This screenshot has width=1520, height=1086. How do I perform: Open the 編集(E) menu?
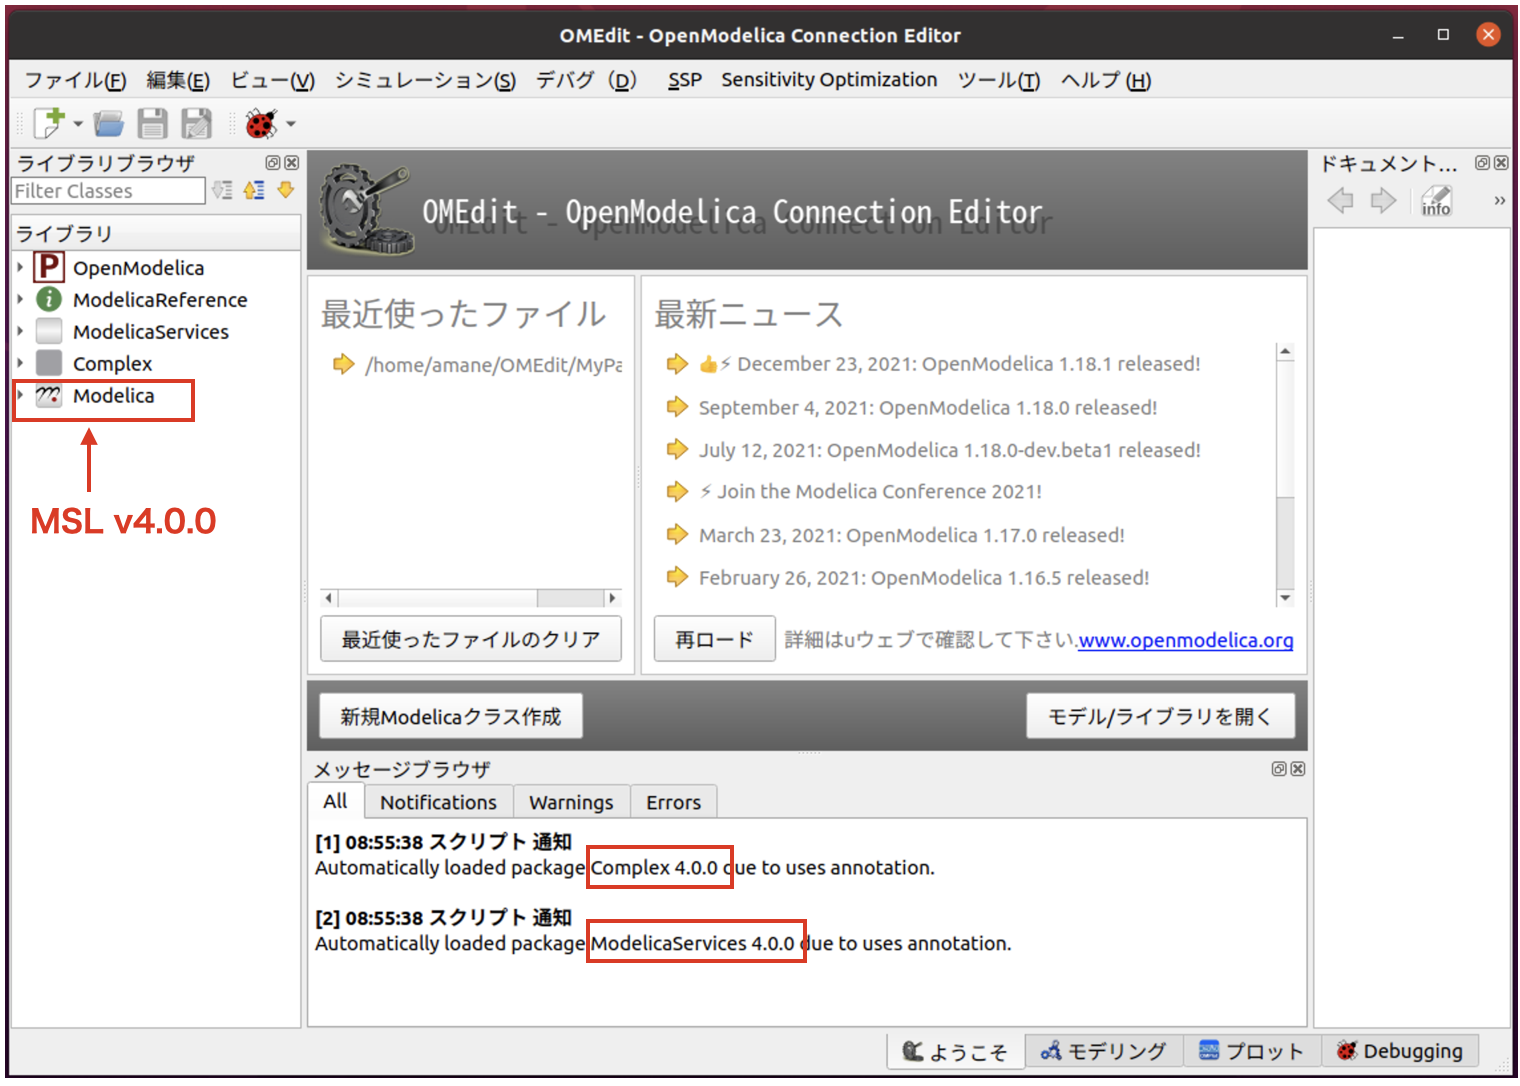[178, 80]
